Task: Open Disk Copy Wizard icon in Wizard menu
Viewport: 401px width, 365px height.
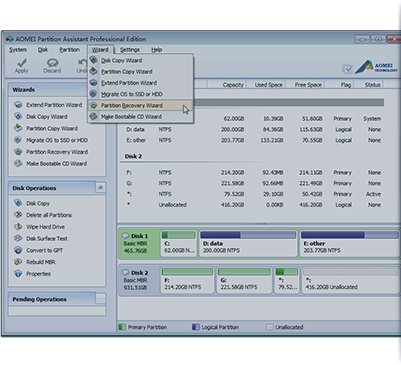Action: (94, 60)
